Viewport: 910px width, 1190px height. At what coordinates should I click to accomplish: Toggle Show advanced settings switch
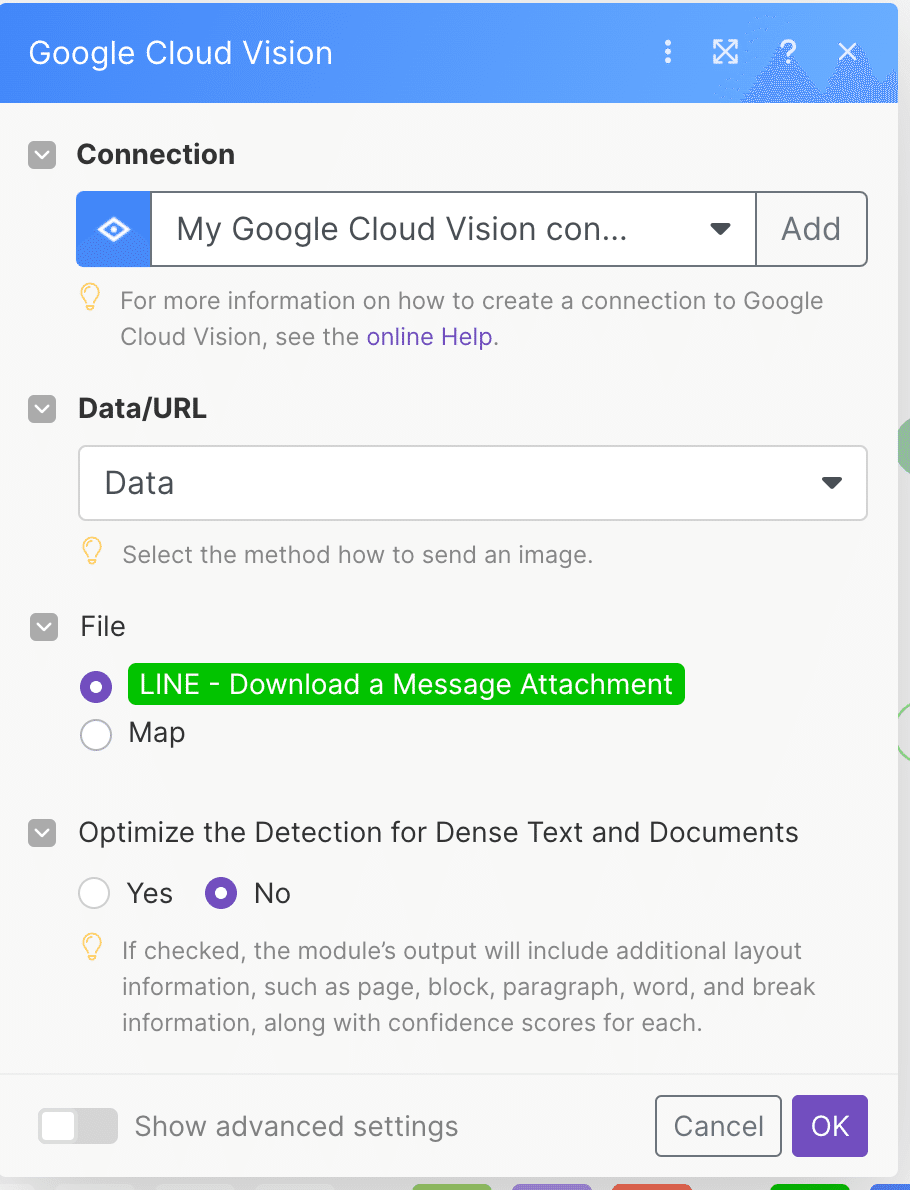point(78,1126)
